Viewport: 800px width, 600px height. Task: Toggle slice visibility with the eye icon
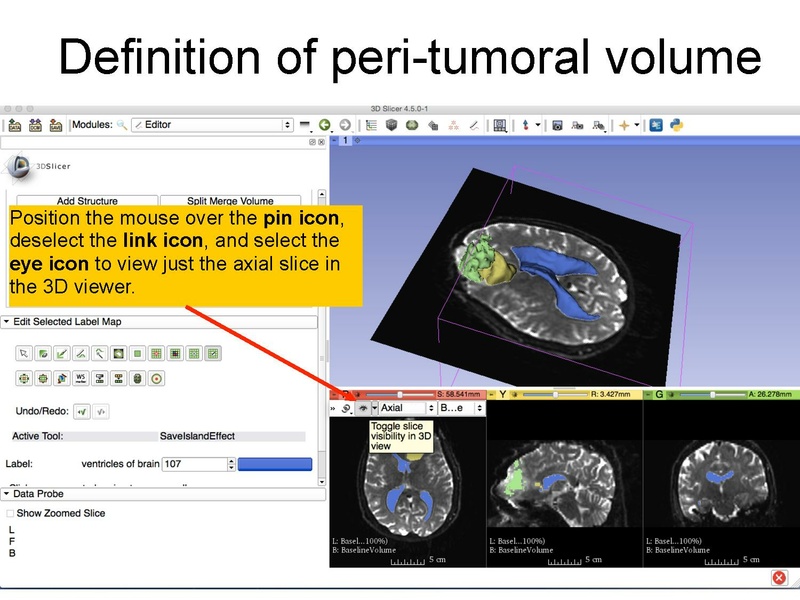click(x=363, y=407)
